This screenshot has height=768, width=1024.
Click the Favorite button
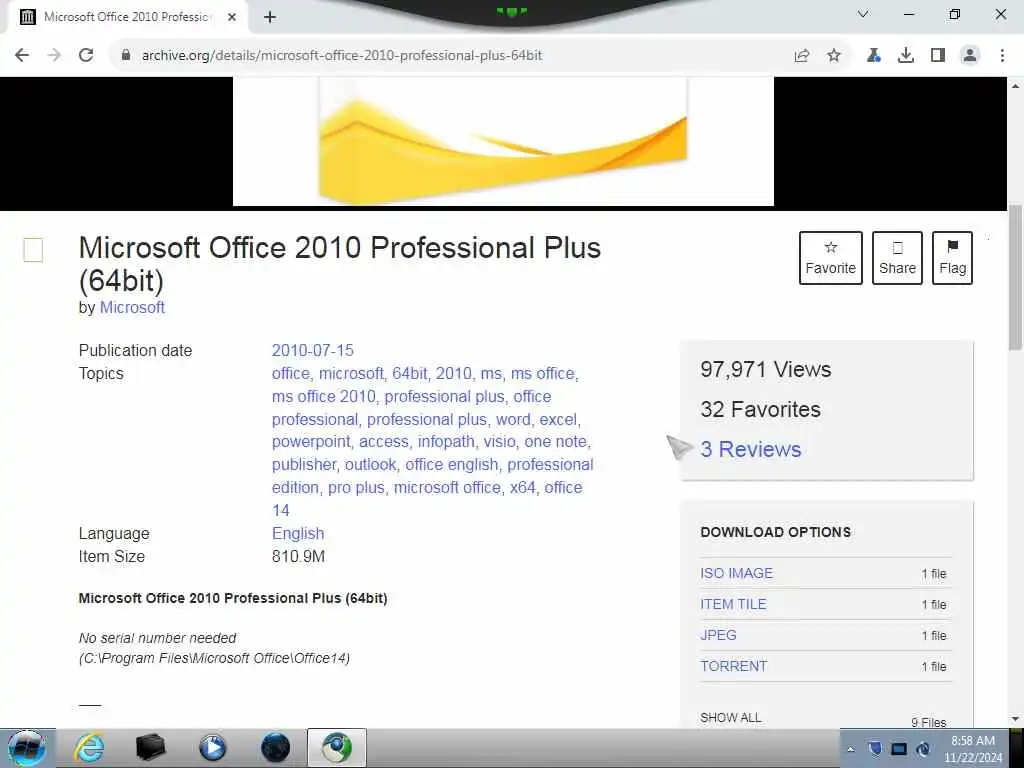[831, 258]
